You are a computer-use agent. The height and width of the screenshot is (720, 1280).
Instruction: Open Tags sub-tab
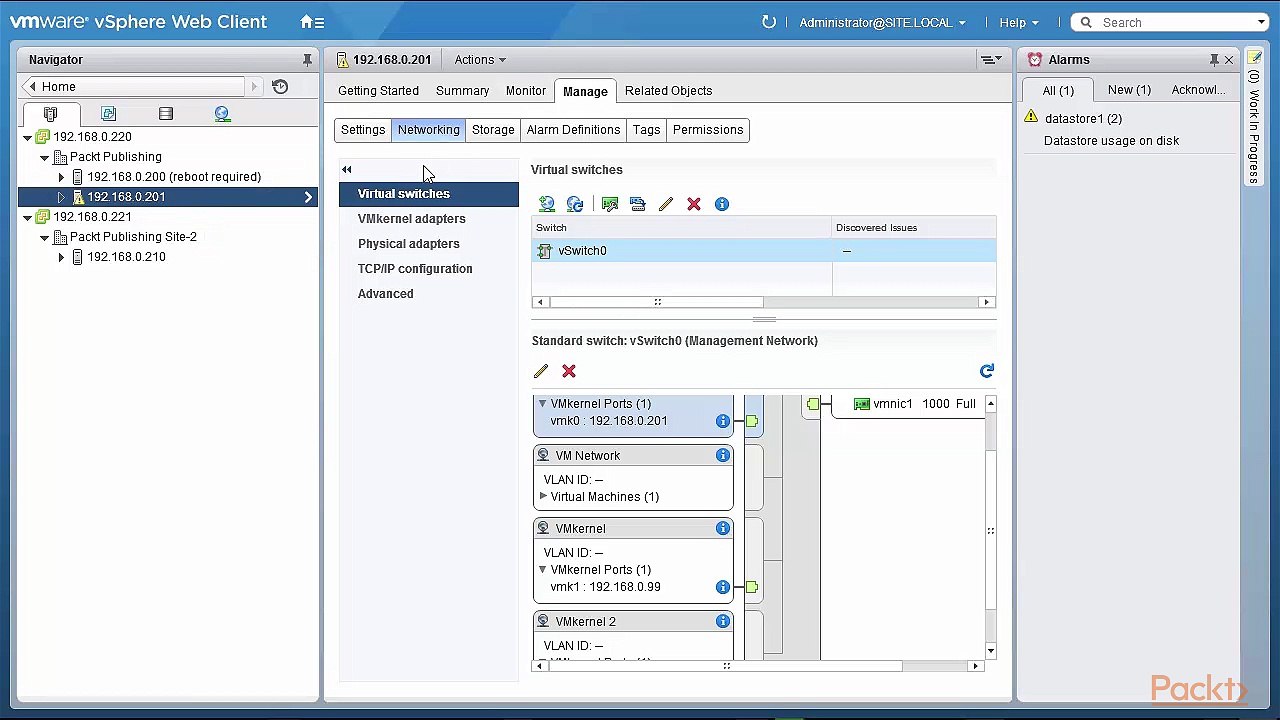coord(646,130)
